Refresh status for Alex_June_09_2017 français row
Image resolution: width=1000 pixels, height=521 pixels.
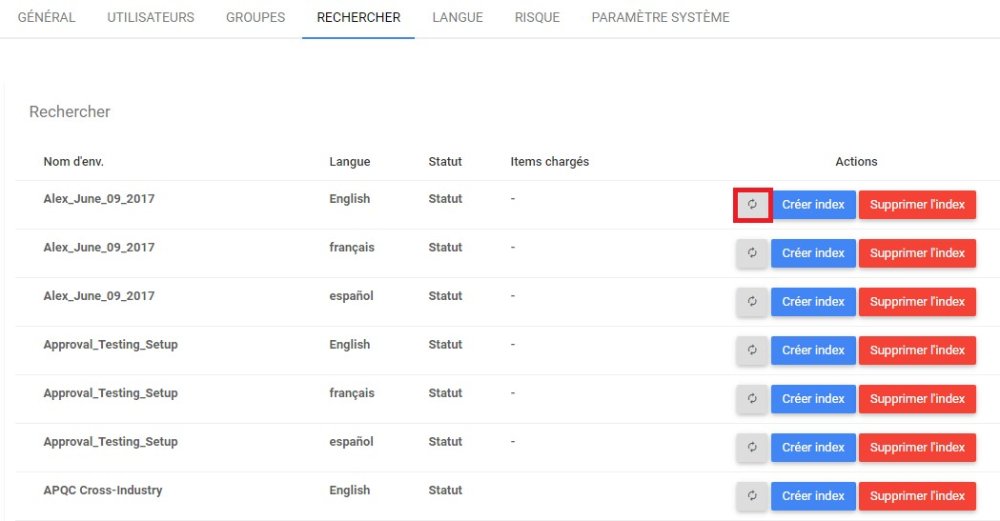pyautogui.click(x=752, y=253)
